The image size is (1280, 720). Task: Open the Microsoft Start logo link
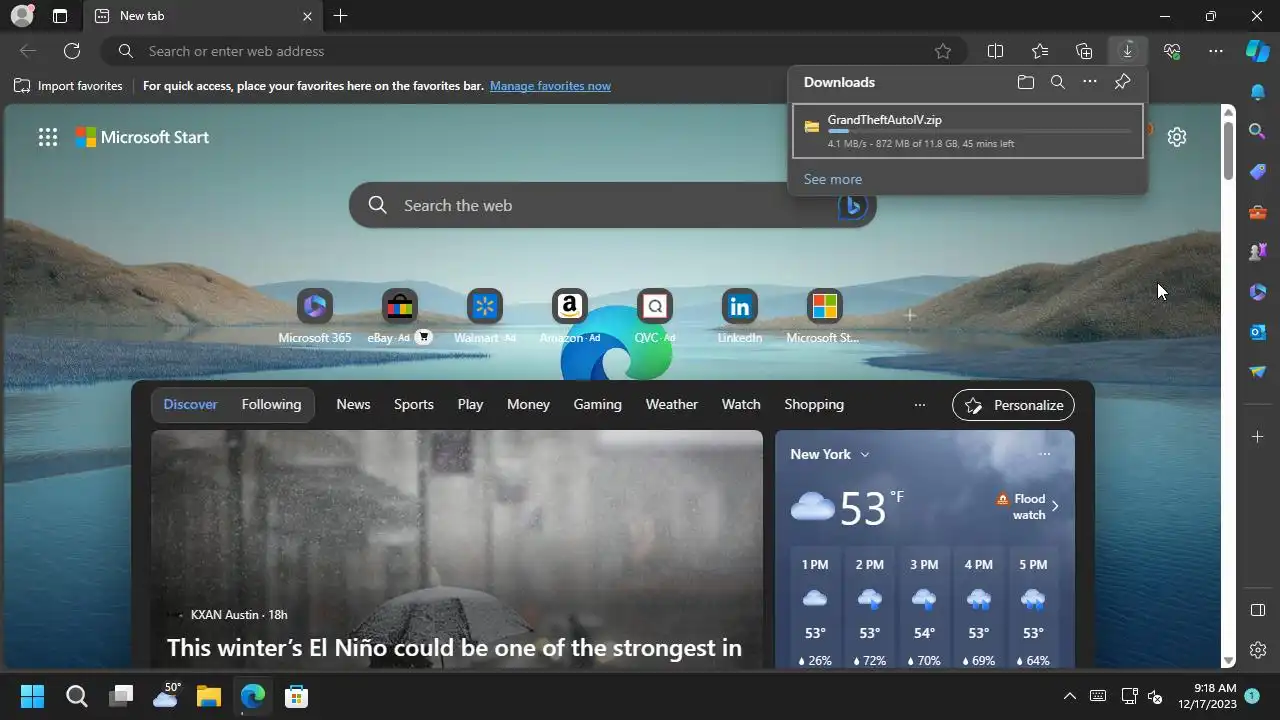[x=143, y=137]
